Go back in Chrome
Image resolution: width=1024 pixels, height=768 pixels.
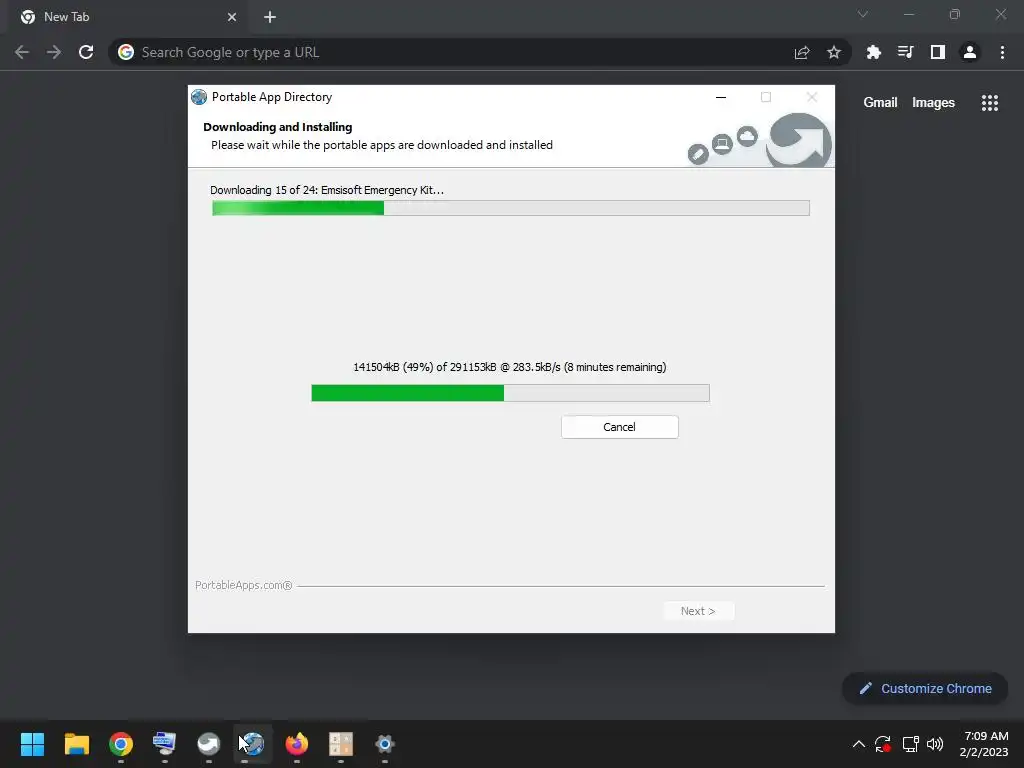(x=22, y=52)
